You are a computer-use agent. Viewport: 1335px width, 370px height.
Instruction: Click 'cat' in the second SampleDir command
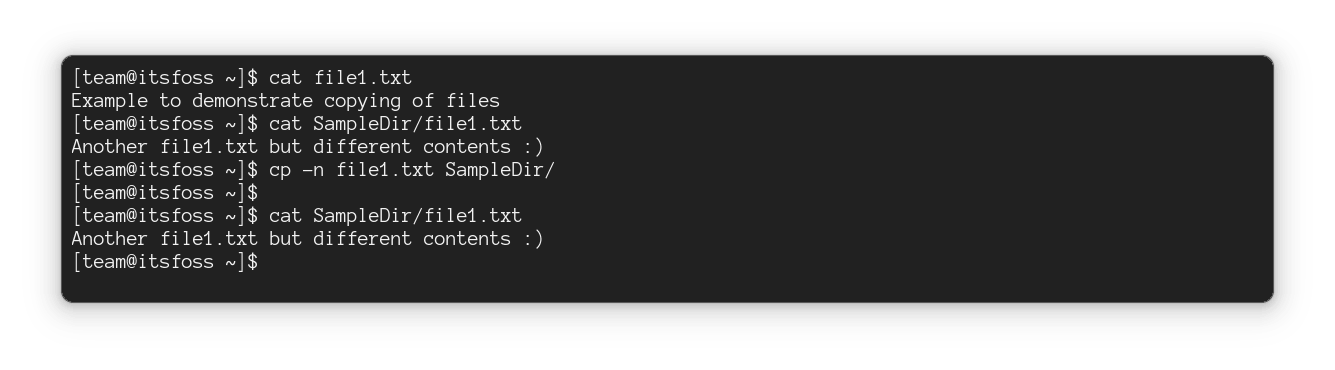[285, 216]
